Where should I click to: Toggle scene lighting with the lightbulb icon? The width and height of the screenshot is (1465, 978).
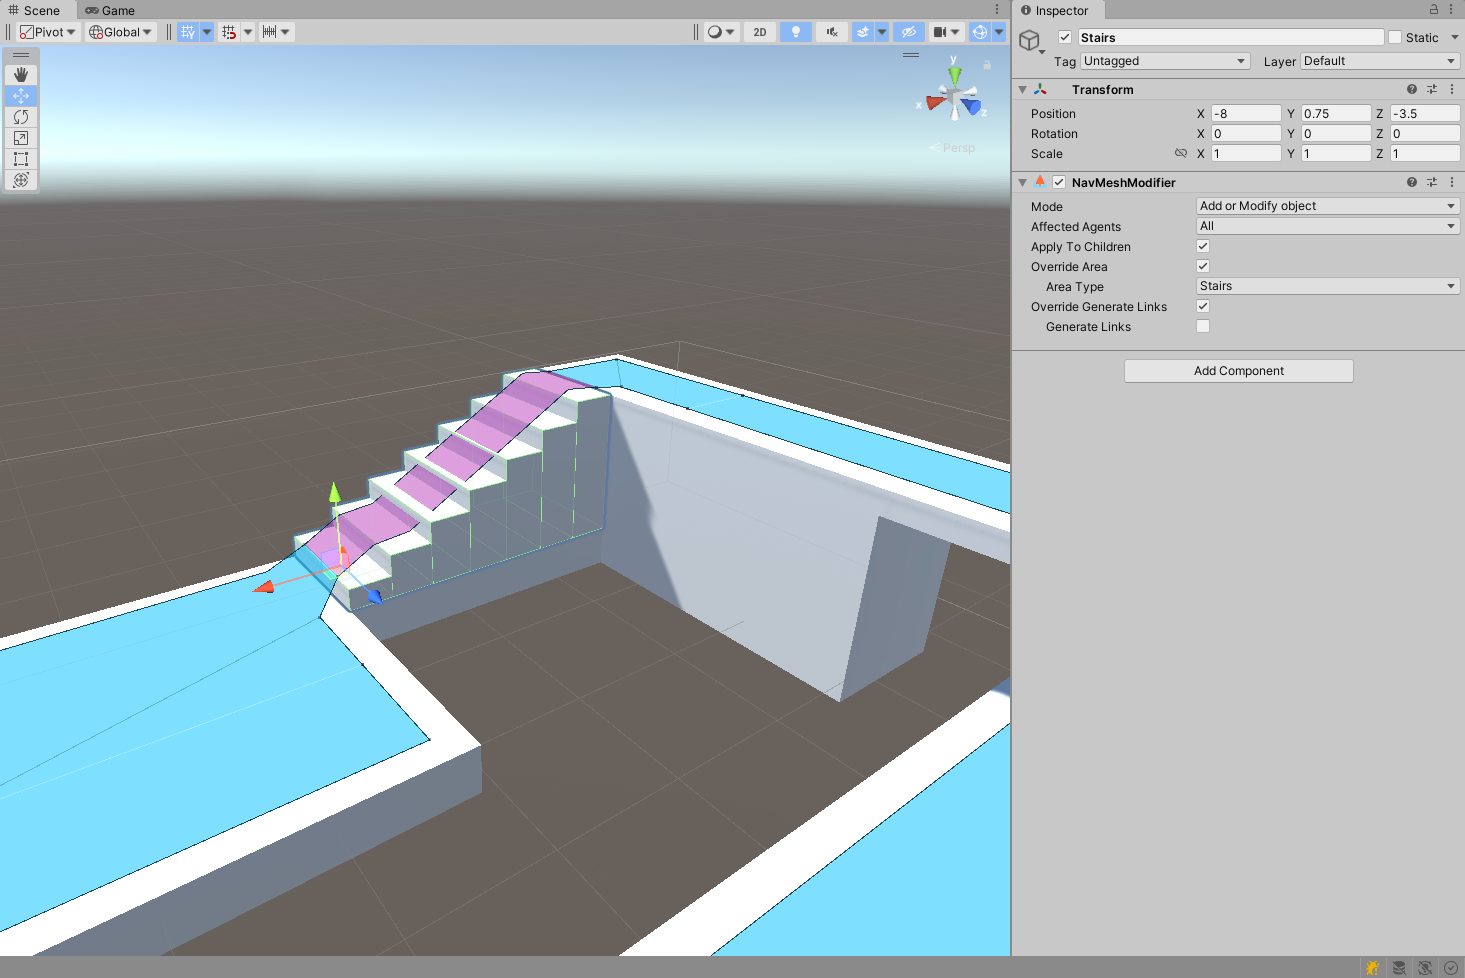pyautogui.click(x=795, y=32)
